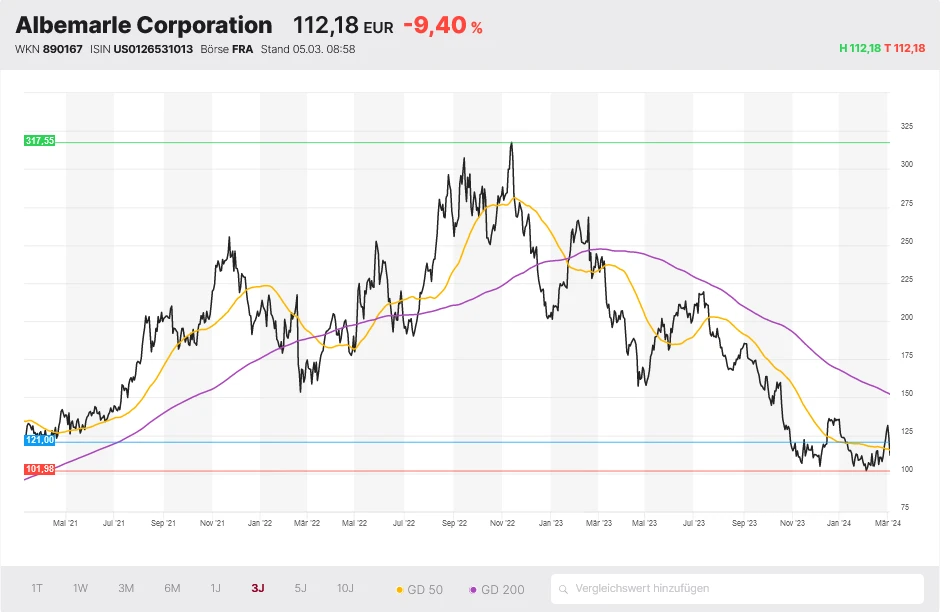Switch chart to the 1T range
The image size is (945, 612).
pos(37,588)
